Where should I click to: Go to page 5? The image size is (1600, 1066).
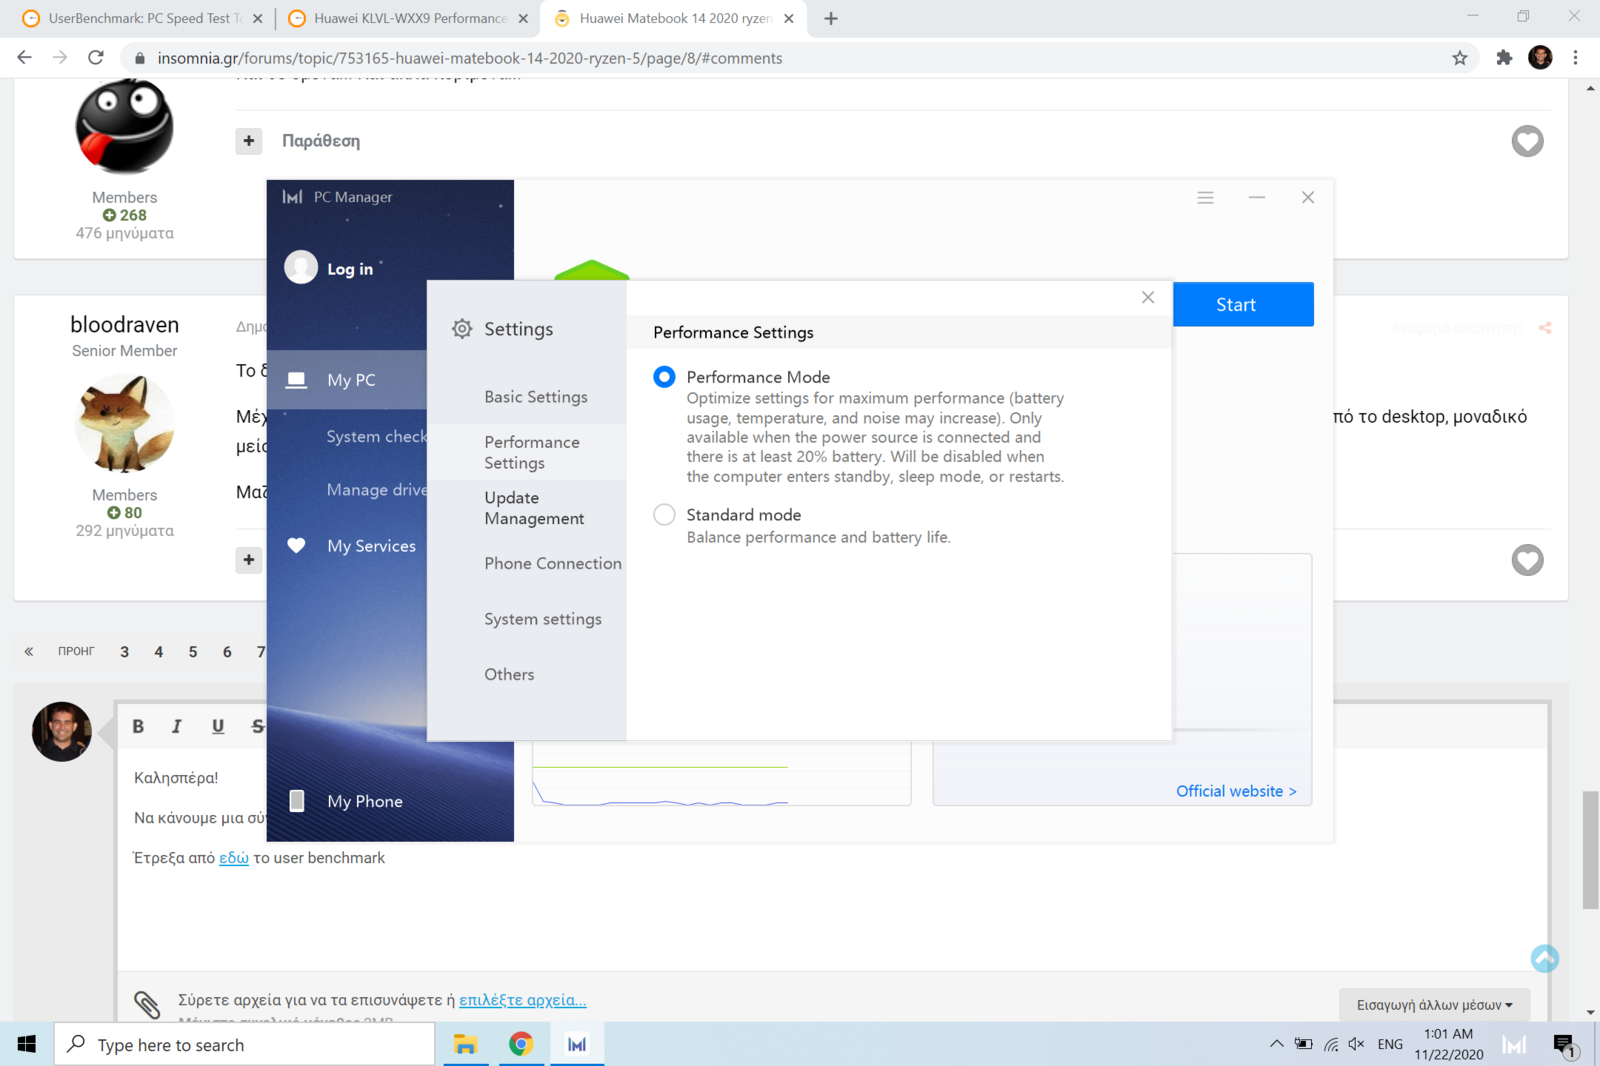pos(193,652)
